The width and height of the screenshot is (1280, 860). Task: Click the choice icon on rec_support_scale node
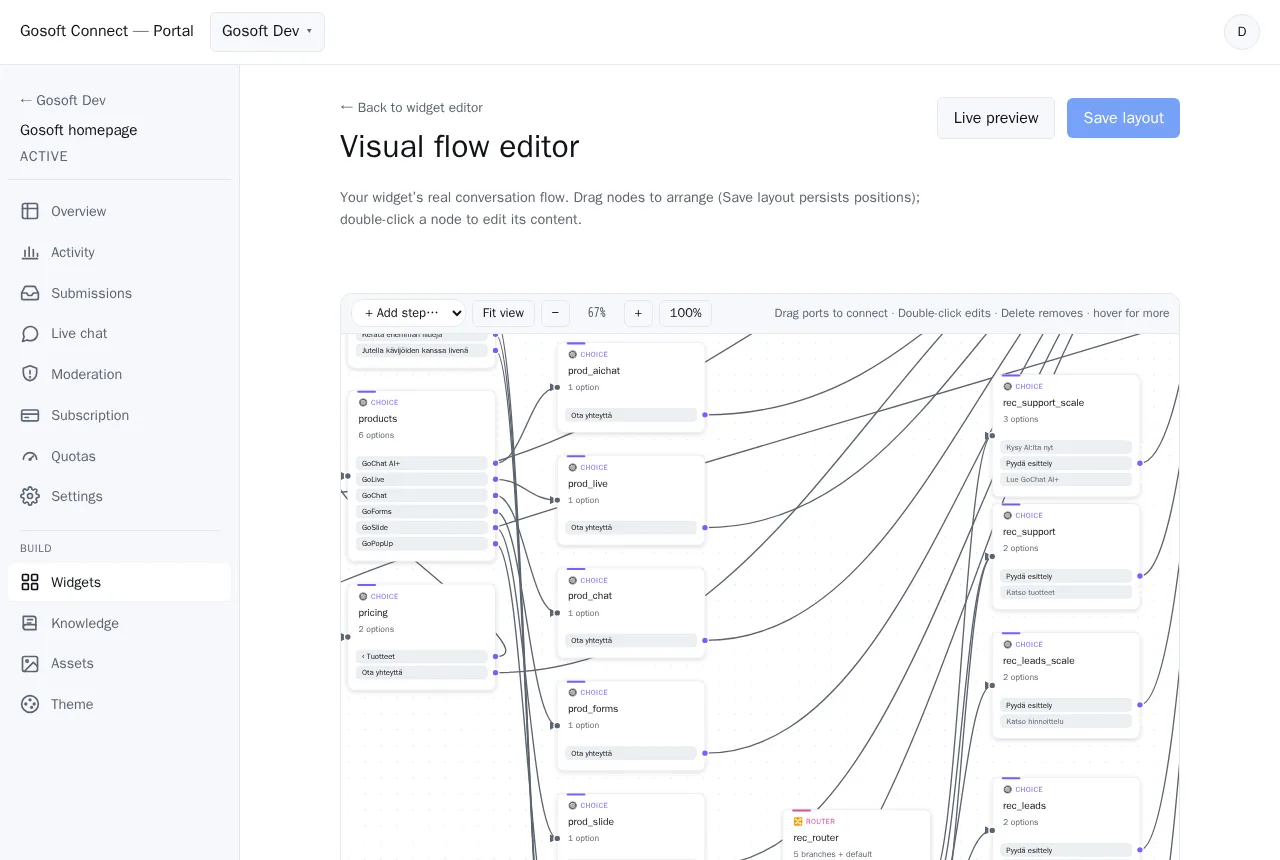click(x=1008, y=386)
